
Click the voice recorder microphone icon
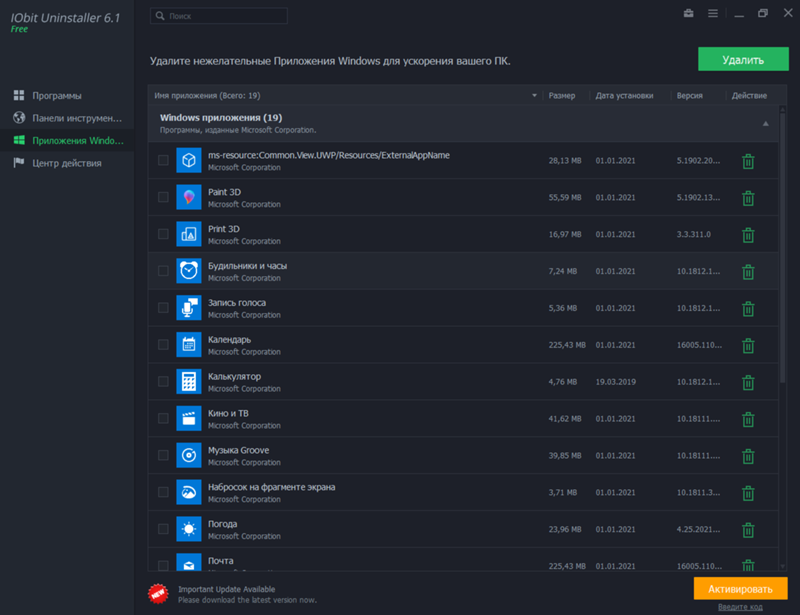coord(189,308)
